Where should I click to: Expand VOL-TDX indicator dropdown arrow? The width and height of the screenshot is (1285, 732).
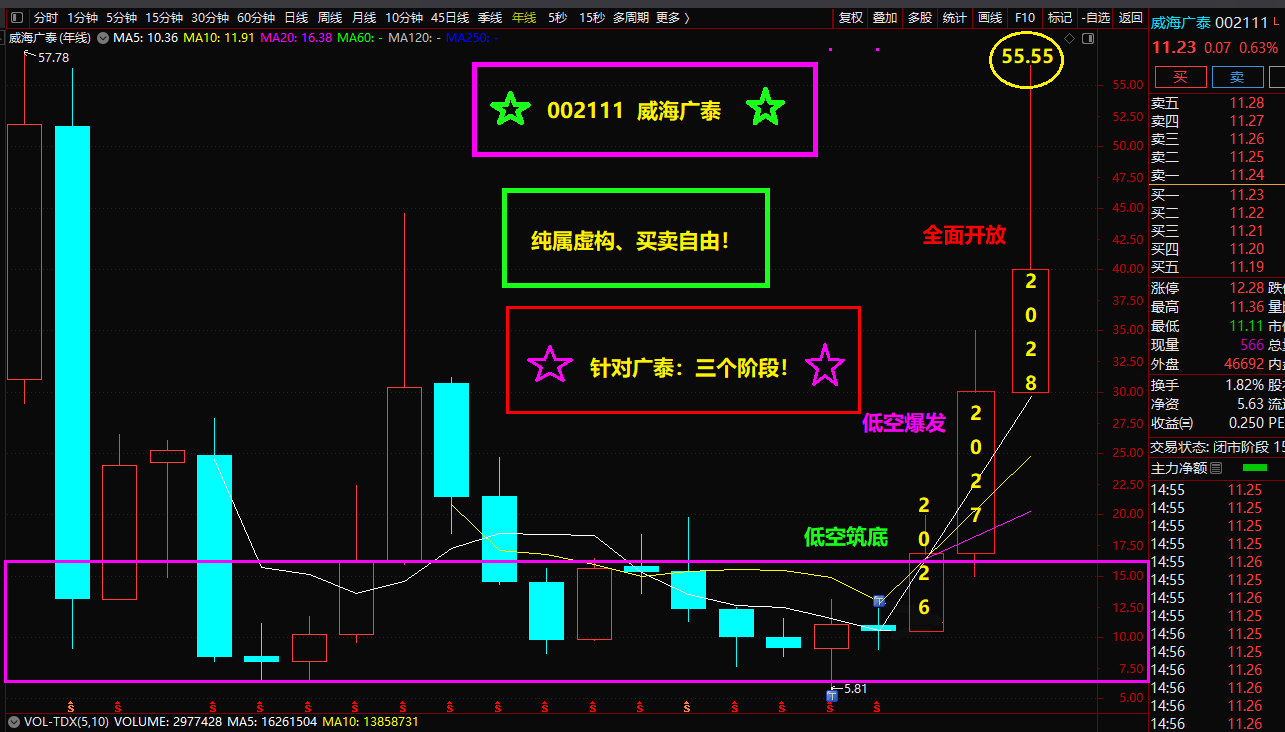pos(14,721)
